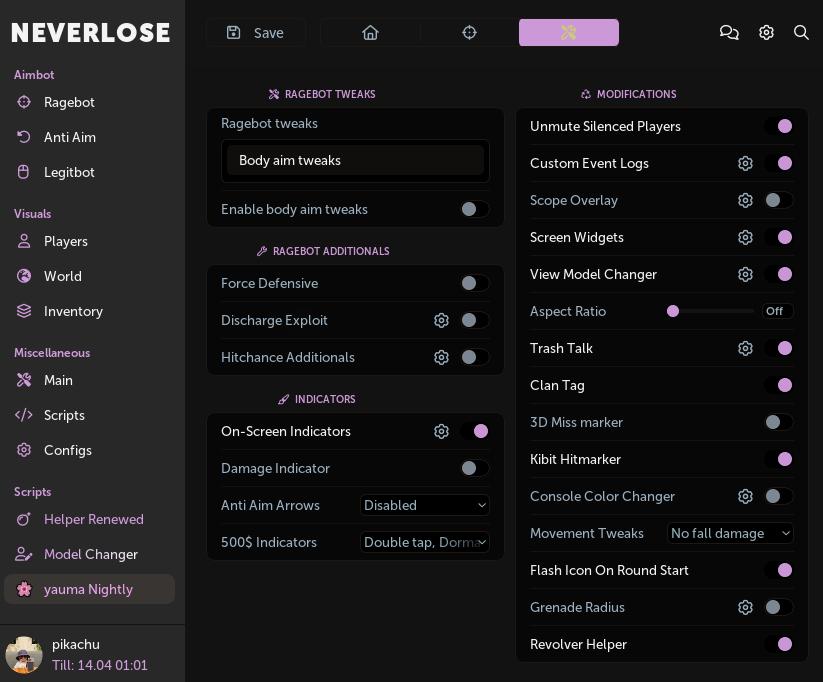
Task: Open the Movement Tweaks dropdown
Action: (730, 533)
